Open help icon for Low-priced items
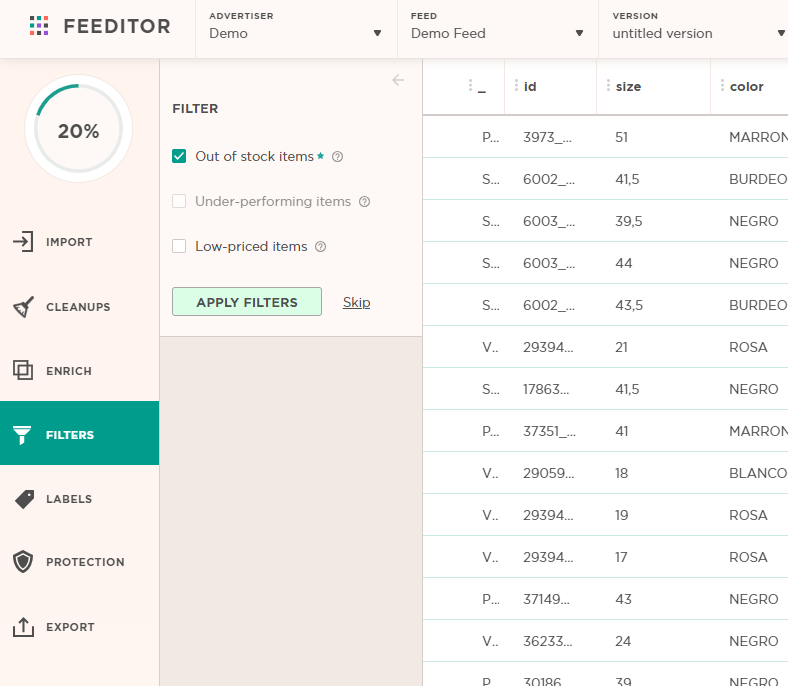This screenshot has width=788, height=686. pos(321,247)
